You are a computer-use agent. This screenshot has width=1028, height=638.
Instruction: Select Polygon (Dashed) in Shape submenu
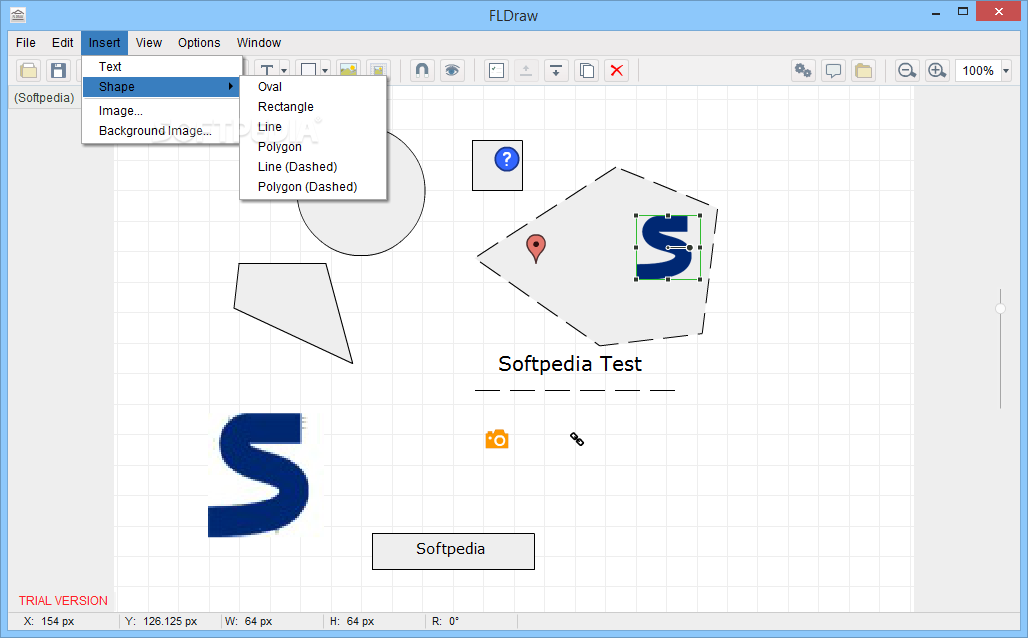tap(313, 186)
